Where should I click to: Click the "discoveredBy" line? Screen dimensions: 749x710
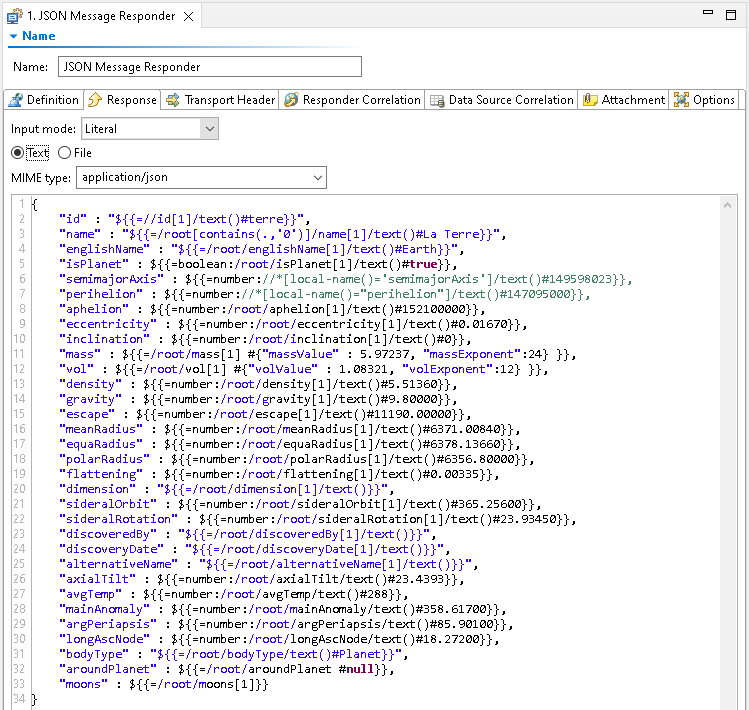pos(247,534)
